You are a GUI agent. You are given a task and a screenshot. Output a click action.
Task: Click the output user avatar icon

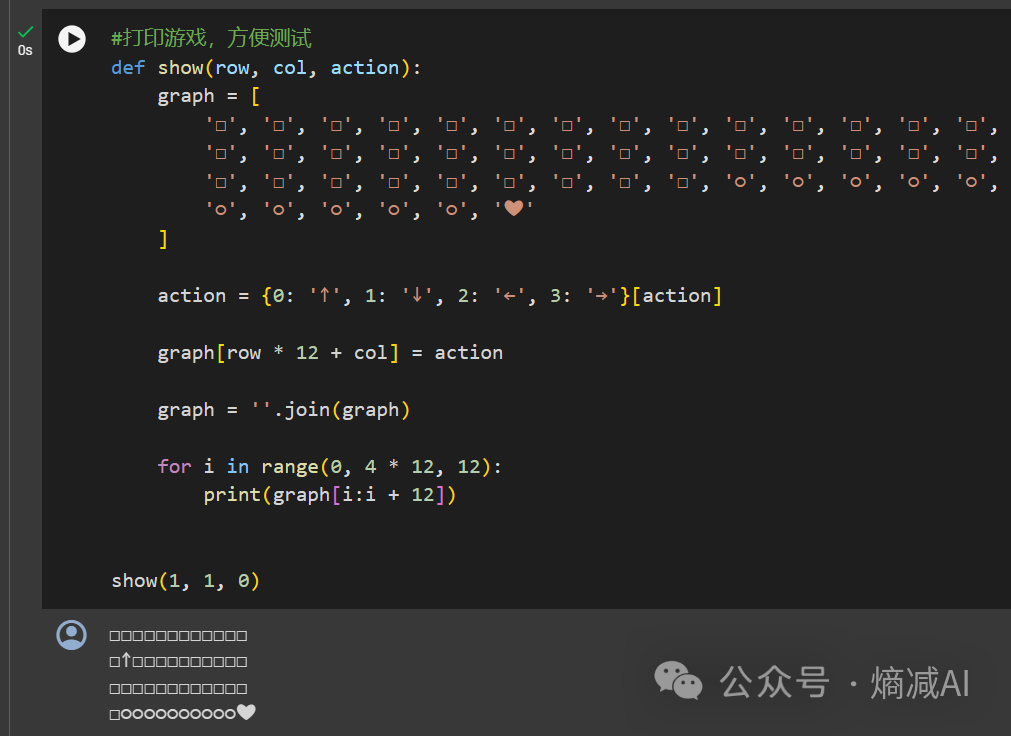pyautogui.click(x=72, y=635)
